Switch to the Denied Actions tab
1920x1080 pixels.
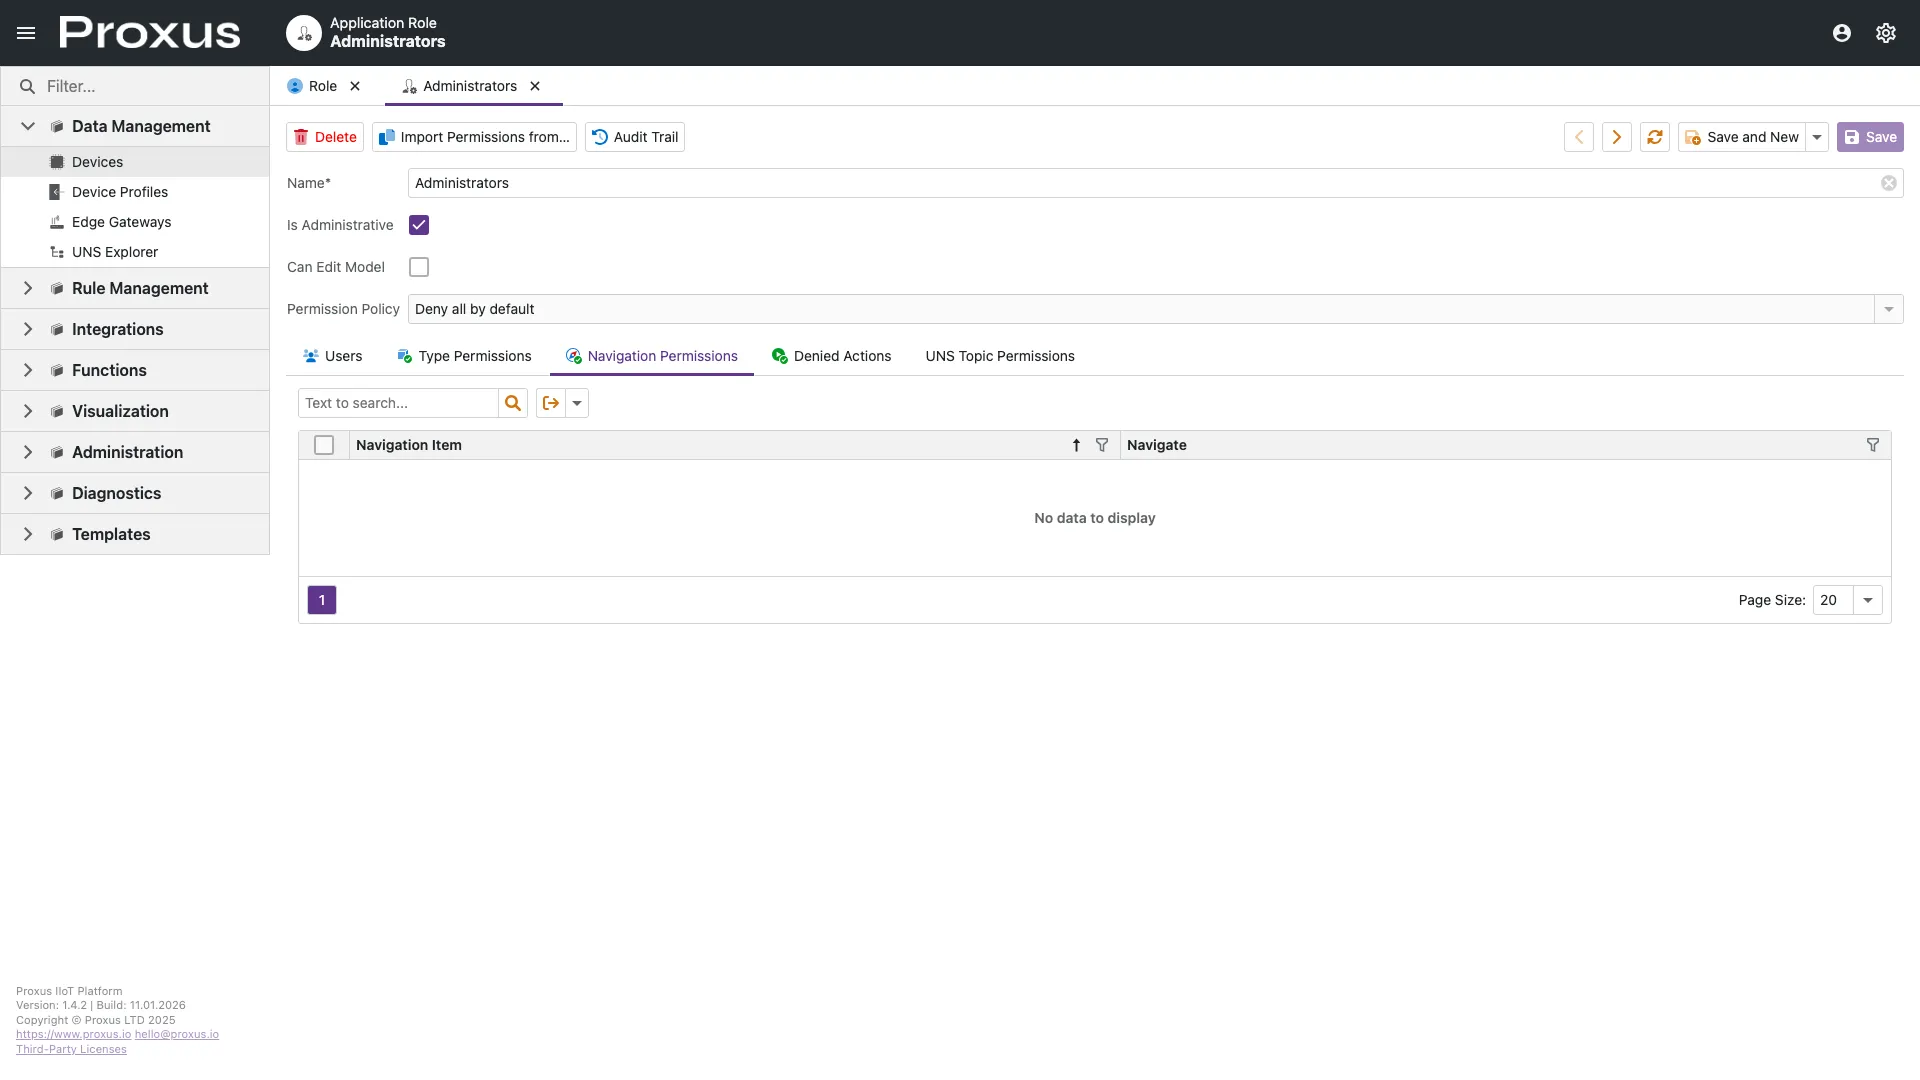coord(842,356)
